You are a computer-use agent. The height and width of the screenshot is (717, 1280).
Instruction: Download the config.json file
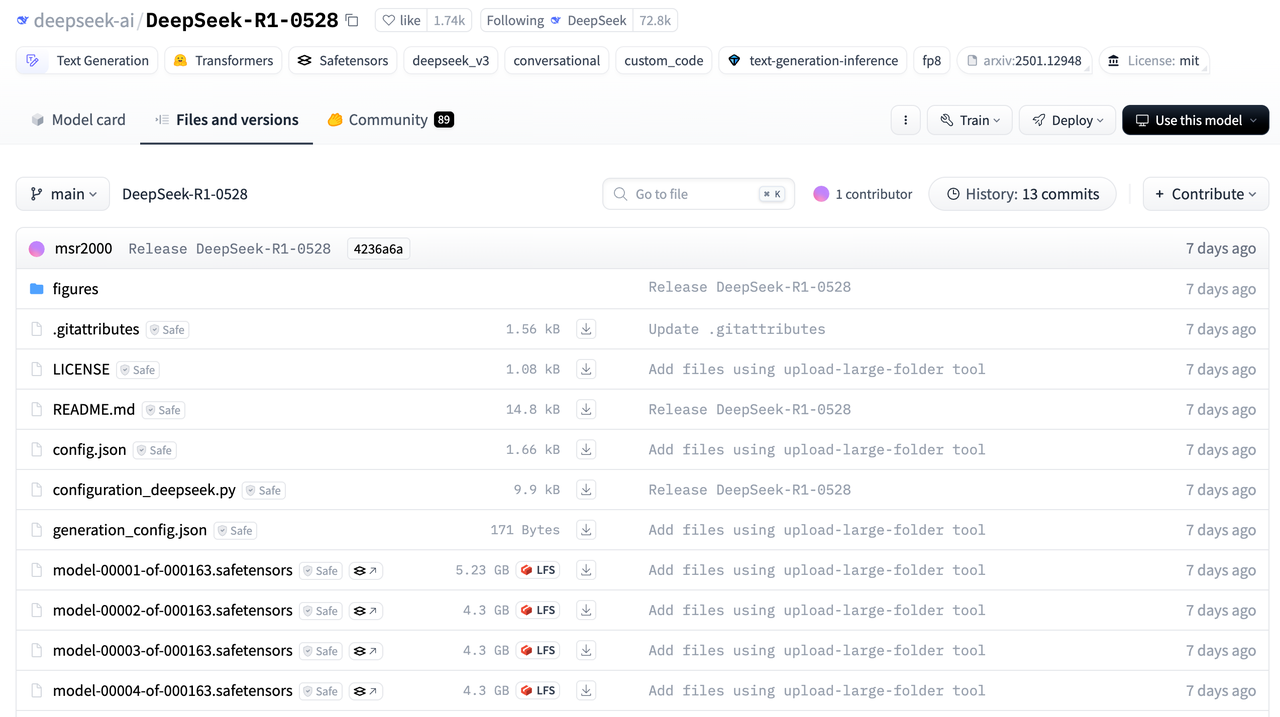(587, 450)
